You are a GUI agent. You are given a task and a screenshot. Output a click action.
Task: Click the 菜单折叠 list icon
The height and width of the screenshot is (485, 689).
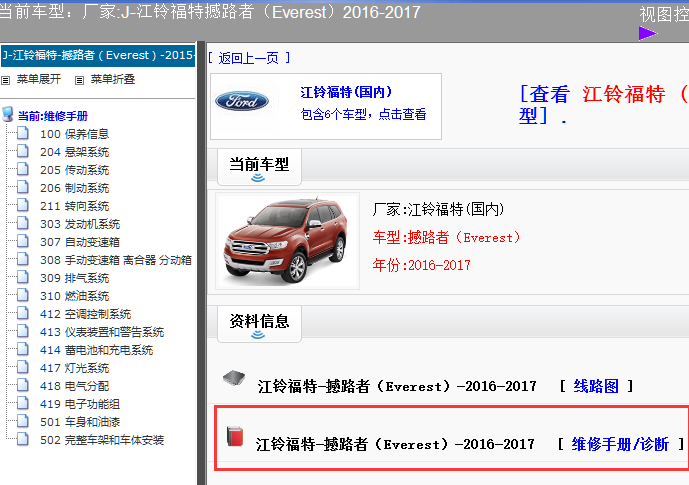tap(80, 80)
